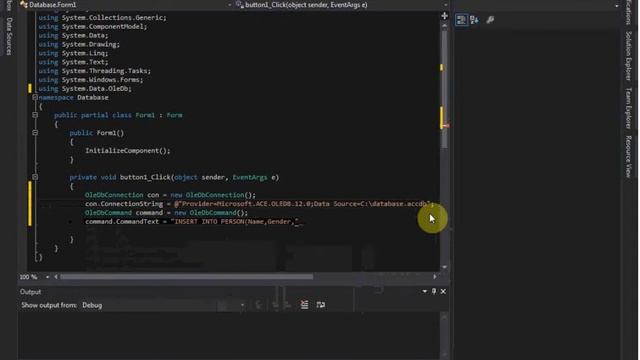The width and height of the screenshot is (640, 360).
Task: Open the Solution Explorer side tab
Action: pos(629,56)
